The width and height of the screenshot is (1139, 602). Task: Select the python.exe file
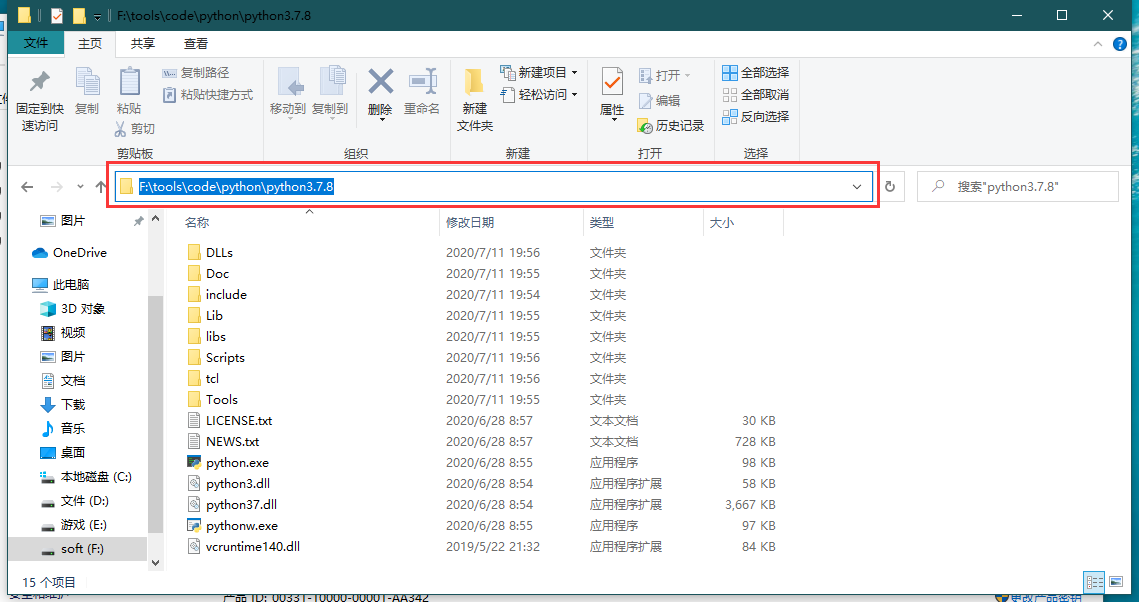coord(238,463)
